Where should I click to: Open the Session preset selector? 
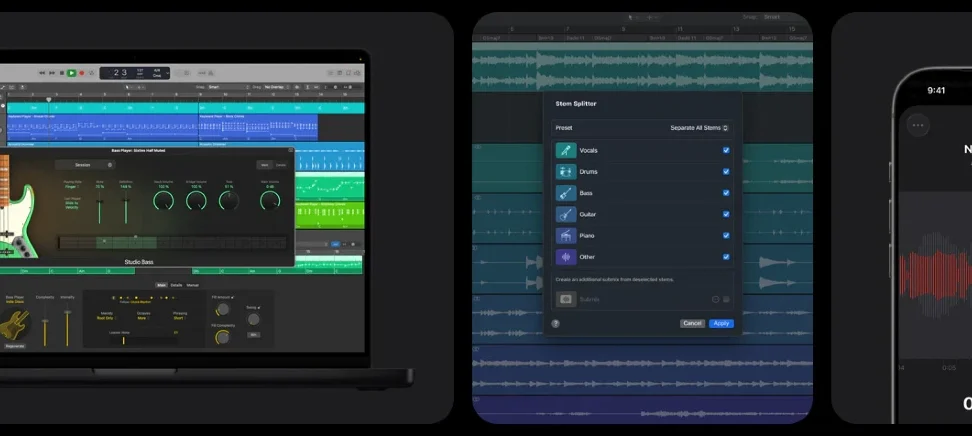coord(85,165)
